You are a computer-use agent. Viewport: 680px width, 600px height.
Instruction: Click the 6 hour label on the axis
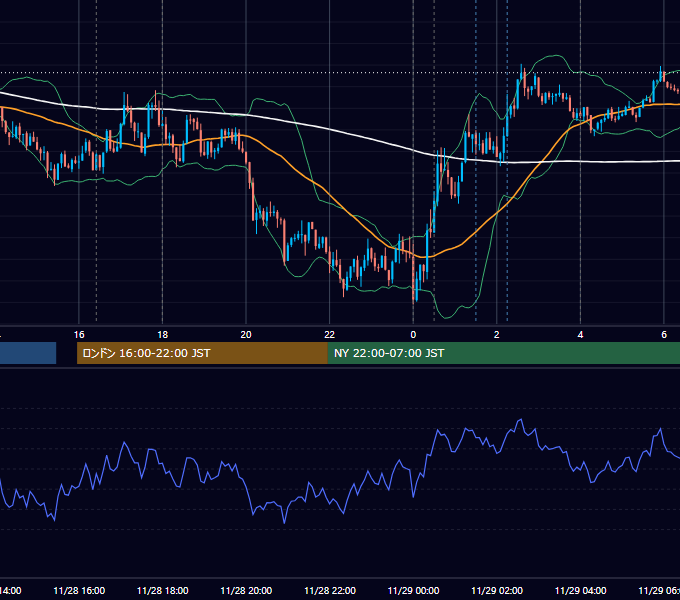[x=664, y=335]
